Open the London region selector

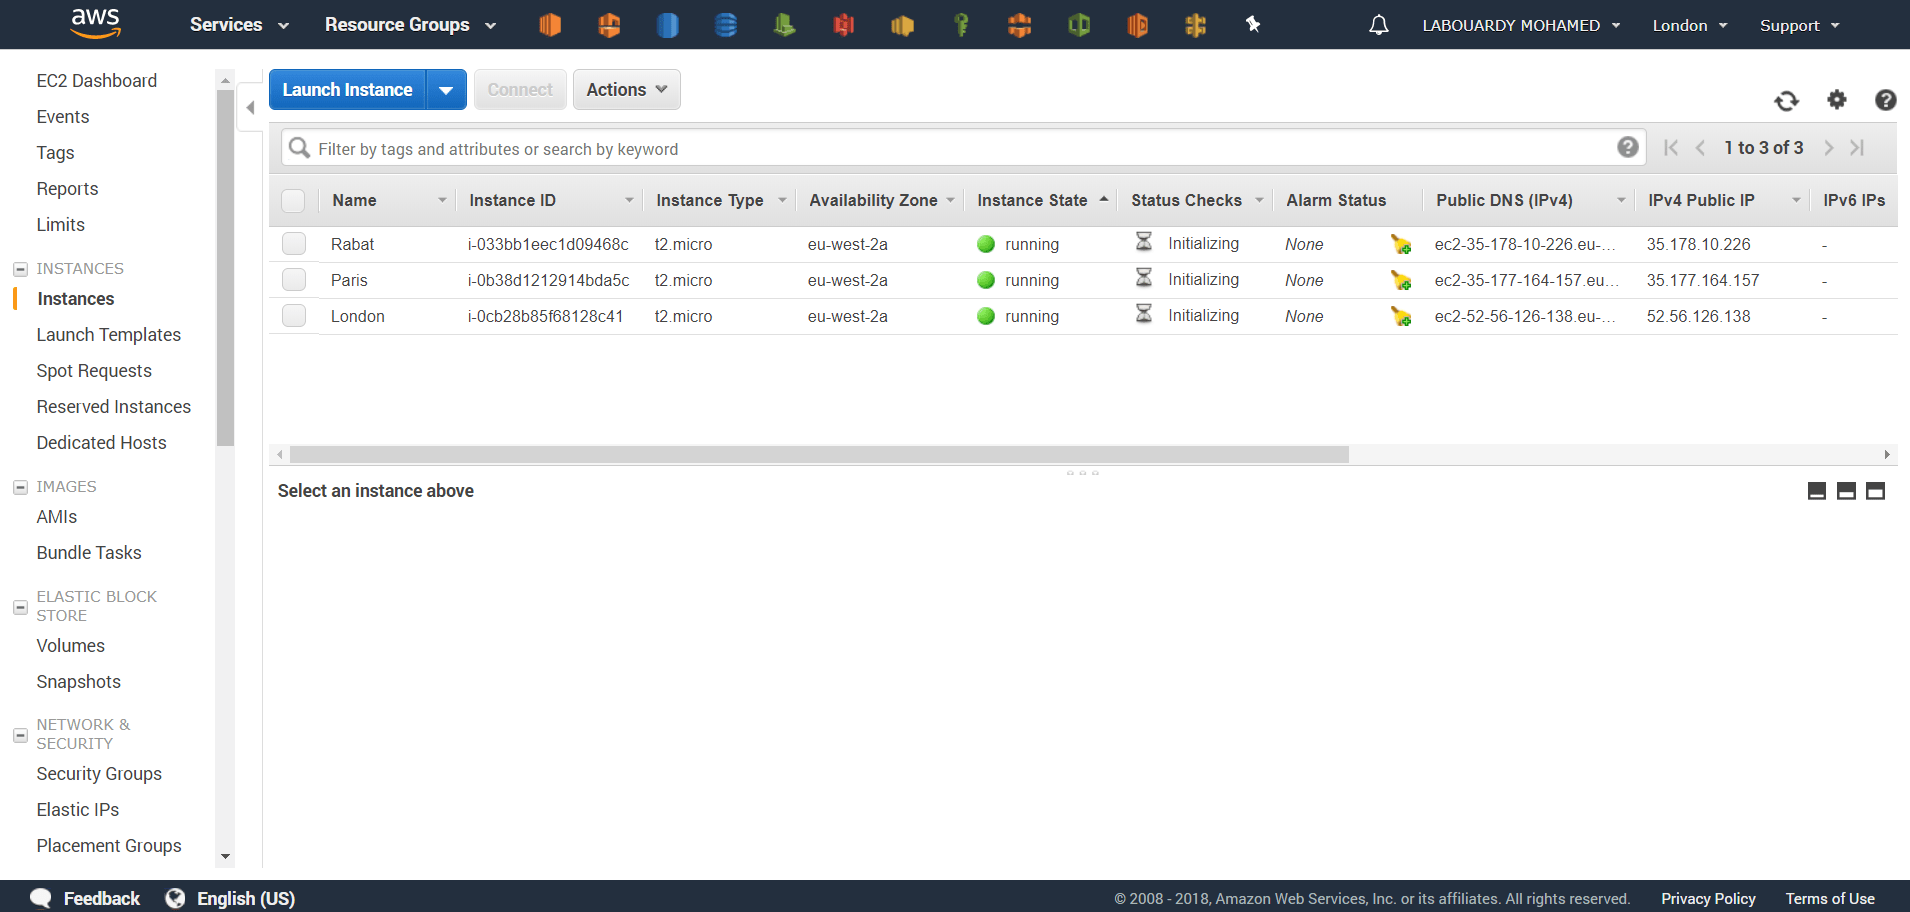pos(1690,25)
